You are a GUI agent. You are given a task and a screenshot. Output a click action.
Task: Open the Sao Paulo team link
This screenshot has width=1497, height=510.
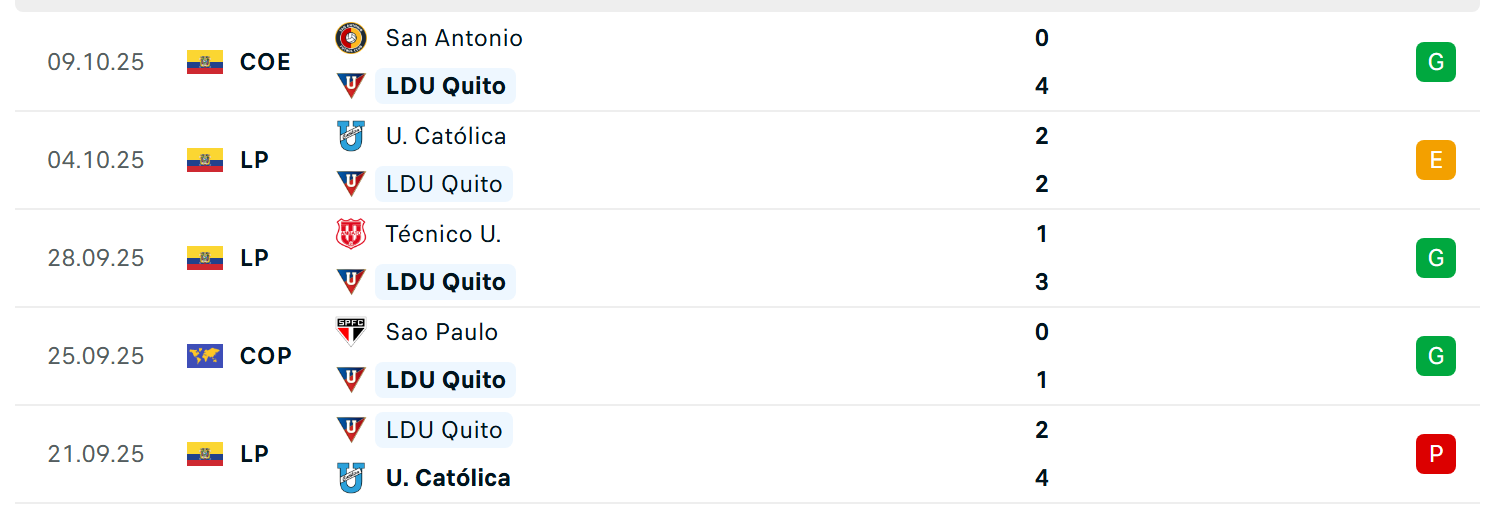click(x=442, y=332)
